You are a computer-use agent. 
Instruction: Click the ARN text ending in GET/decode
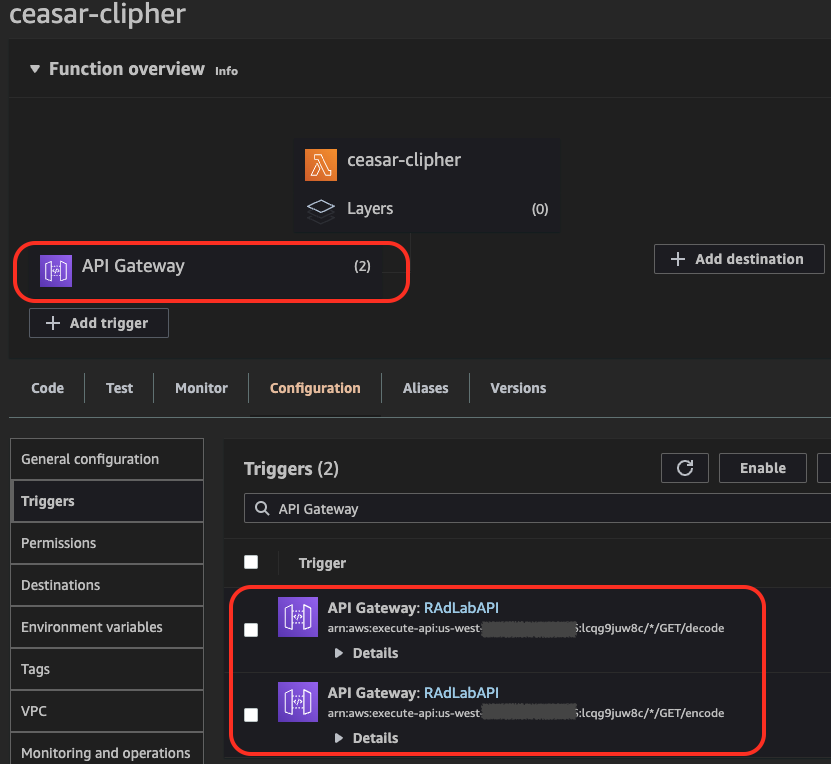tap(526, 628)
